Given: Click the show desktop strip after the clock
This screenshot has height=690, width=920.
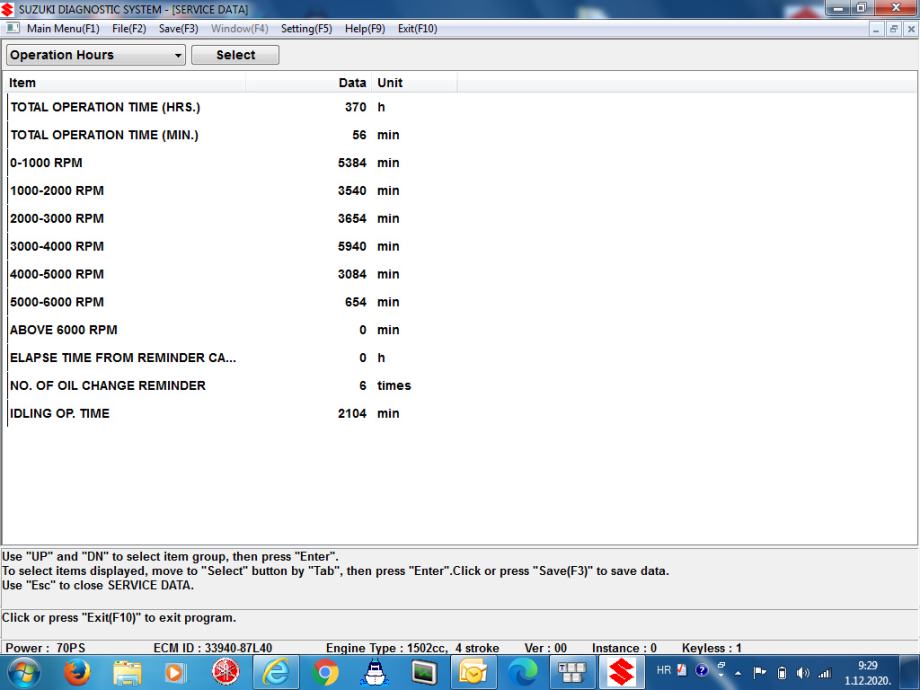Looking at the screenshot, I should click(x=911, y=672).
